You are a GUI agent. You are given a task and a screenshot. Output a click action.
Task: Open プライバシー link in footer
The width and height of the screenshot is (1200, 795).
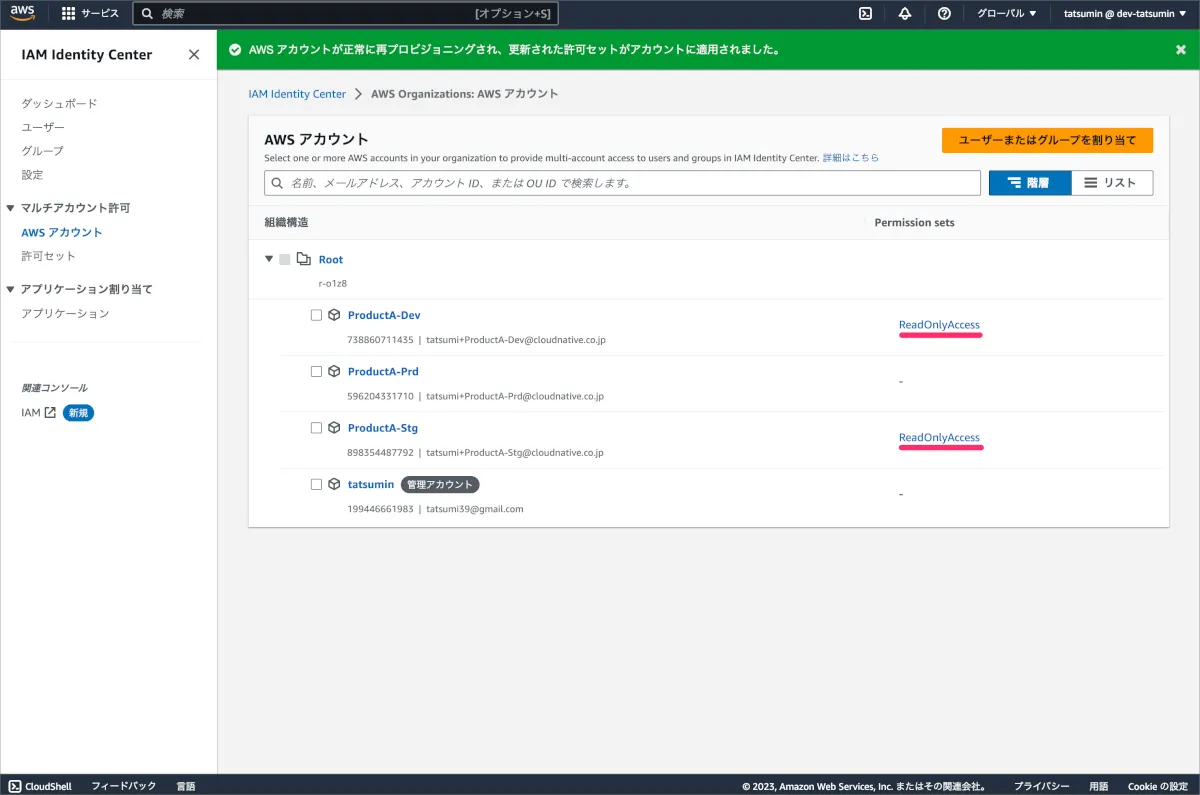(x=1042, y=786)
